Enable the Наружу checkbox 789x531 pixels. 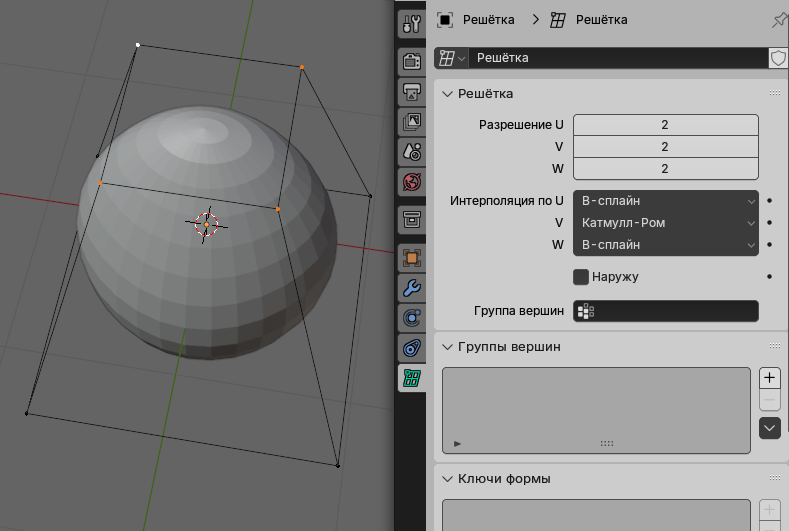click(x=581, y=277)
